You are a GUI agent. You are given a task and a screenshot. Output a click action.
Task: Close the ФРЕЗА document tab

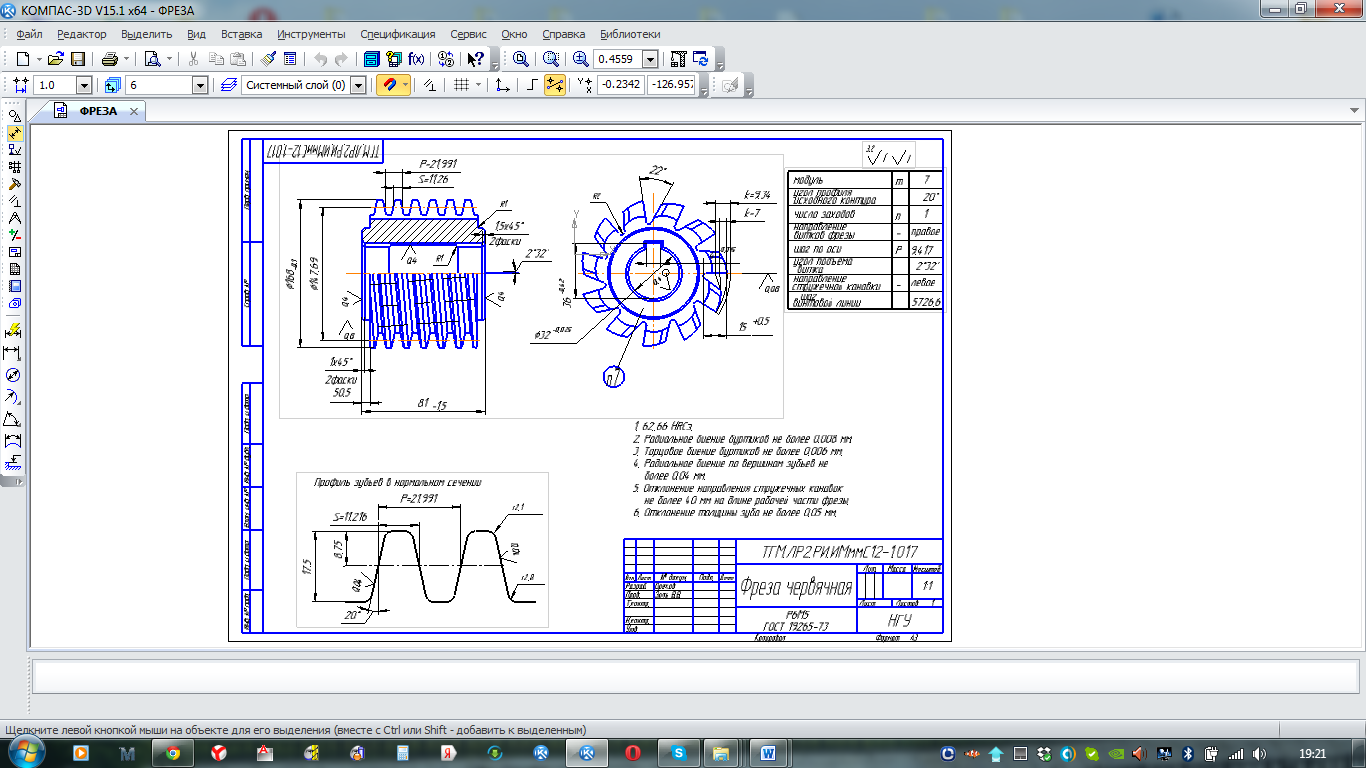click(x=134, y=111)
